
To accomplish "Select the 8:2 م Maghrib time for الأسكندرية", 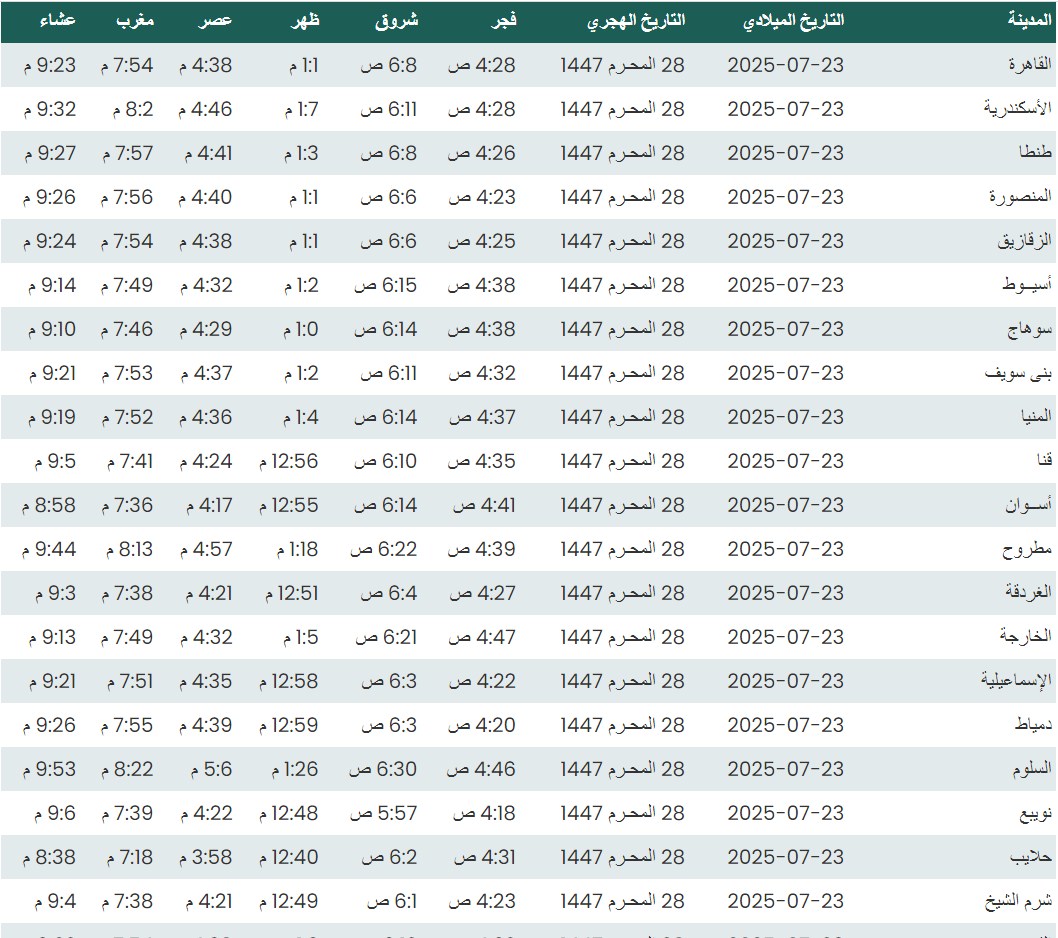I will 133,109.
